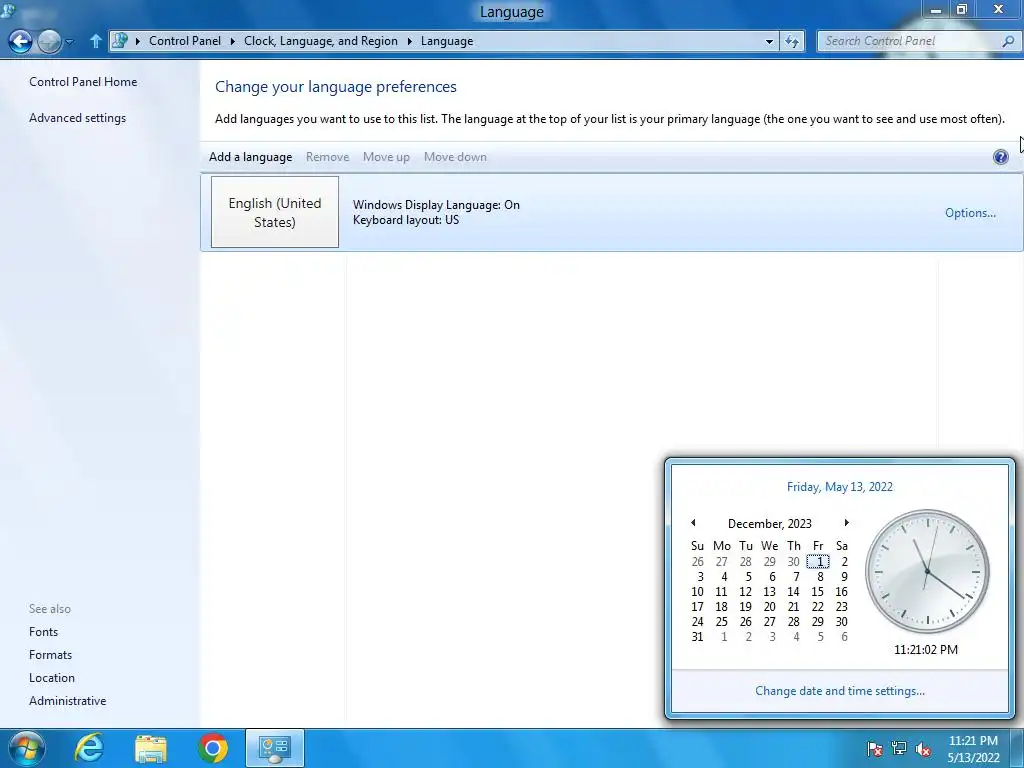This screenshot has height=768, width=1024.
Task: Click Add a language
Action: 250,157
